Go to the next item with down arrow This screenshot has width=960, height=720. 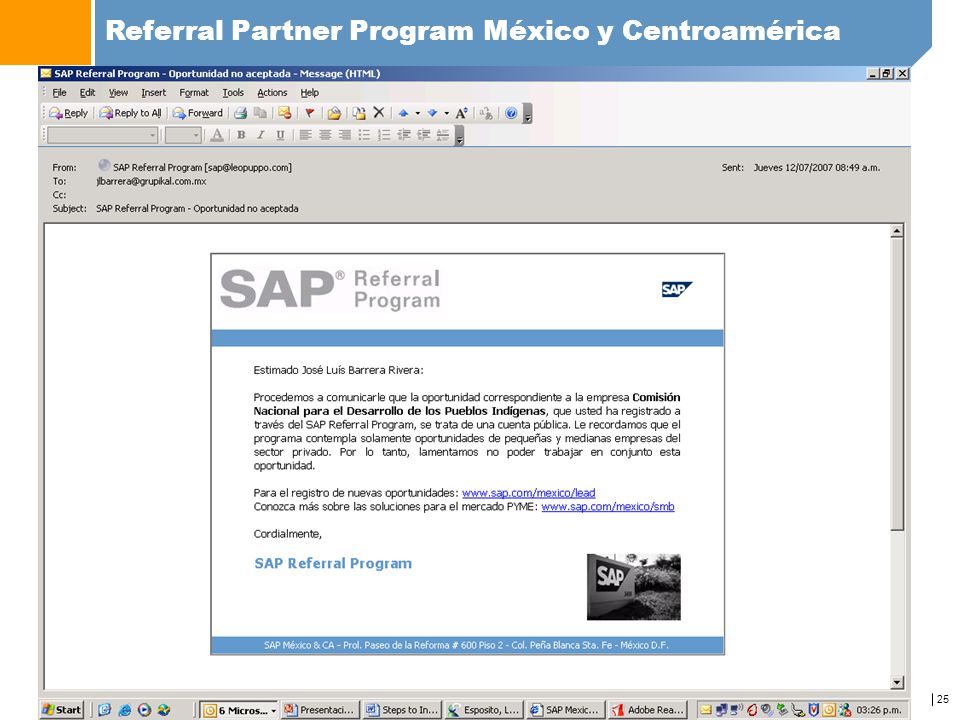[x=432, y=113]
